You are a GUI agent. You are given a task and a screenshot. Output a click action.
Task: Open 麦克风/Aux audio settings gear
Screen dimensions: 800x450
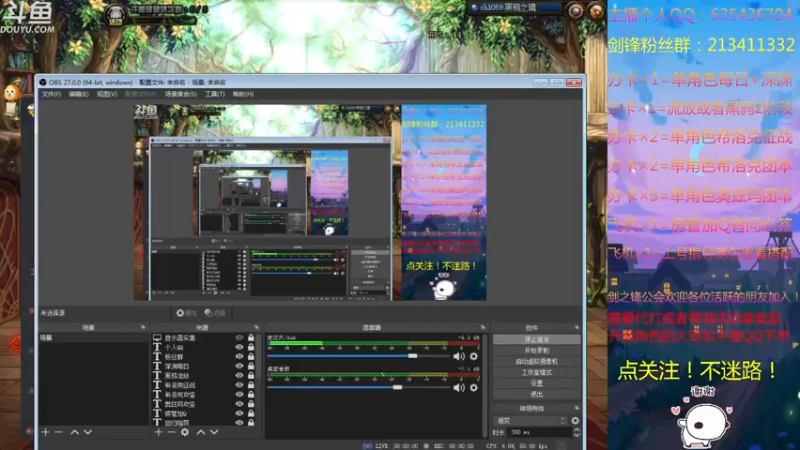click(x=473, y=356)
